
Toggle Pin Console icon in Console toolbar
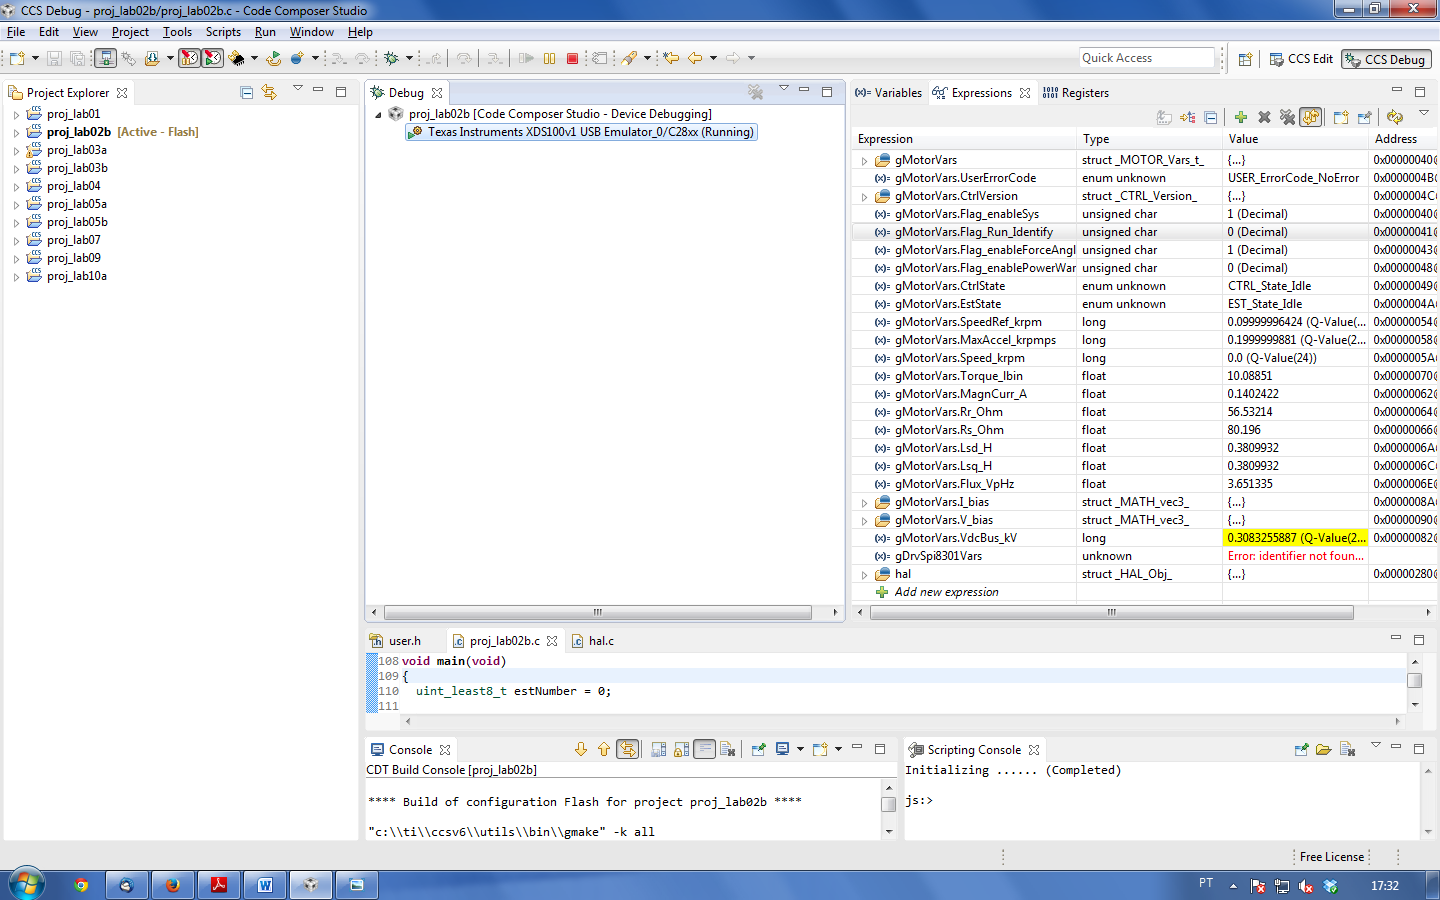[x=759, y=749]
